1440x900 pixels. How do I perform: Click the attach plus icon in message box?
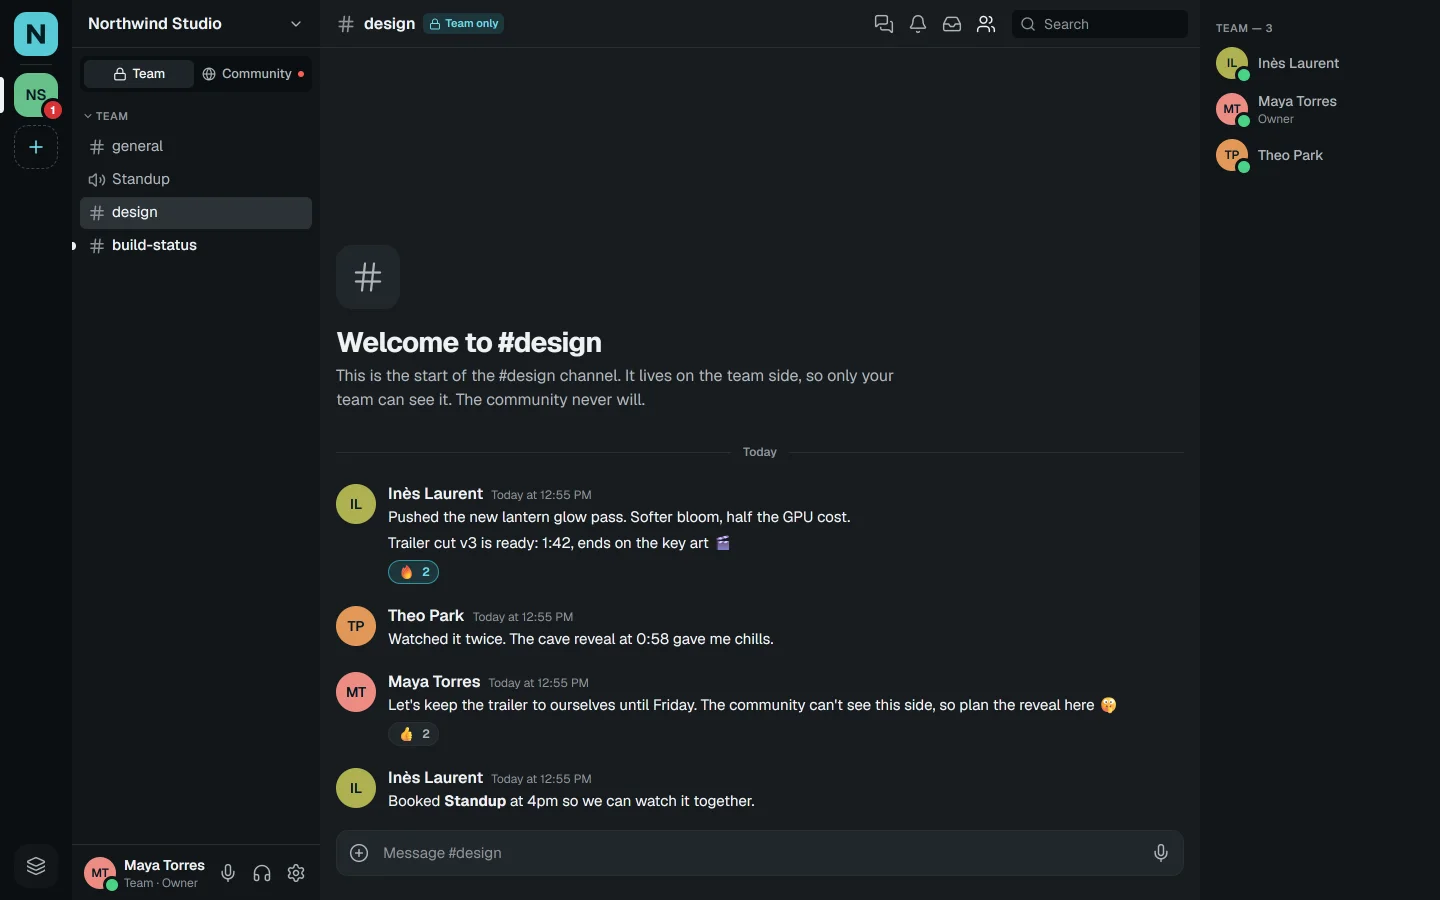click(x=359, y=853)
